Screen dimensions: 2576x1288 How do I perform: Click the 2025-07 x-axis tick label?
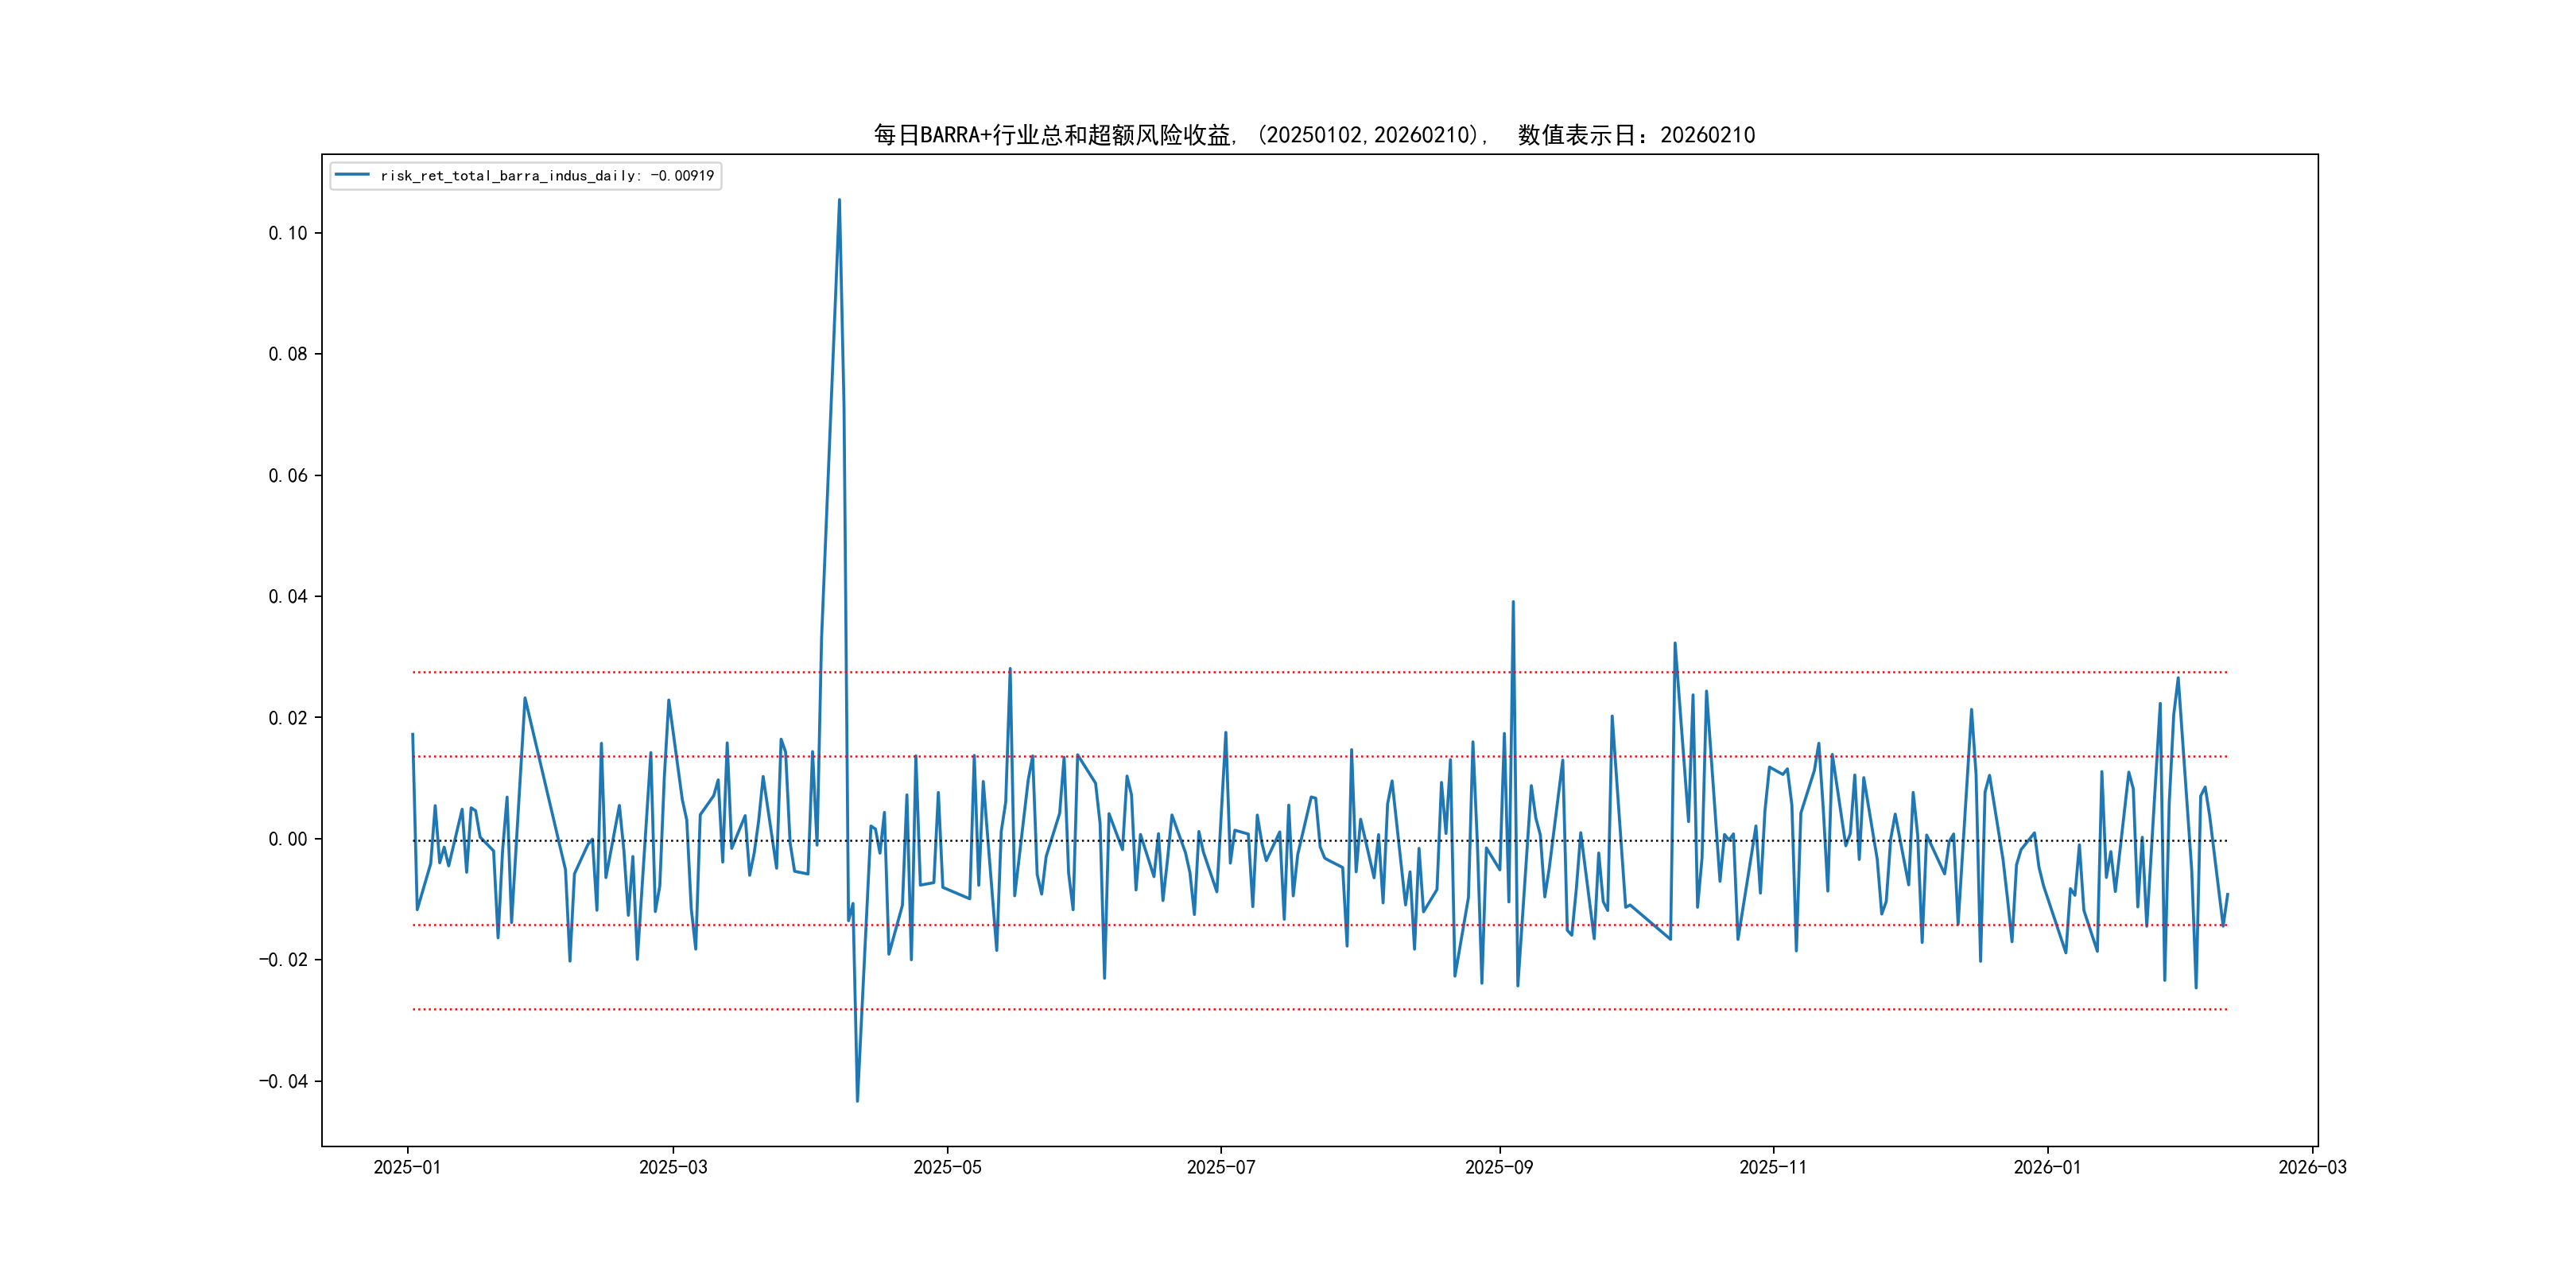coord(1220,1167)
